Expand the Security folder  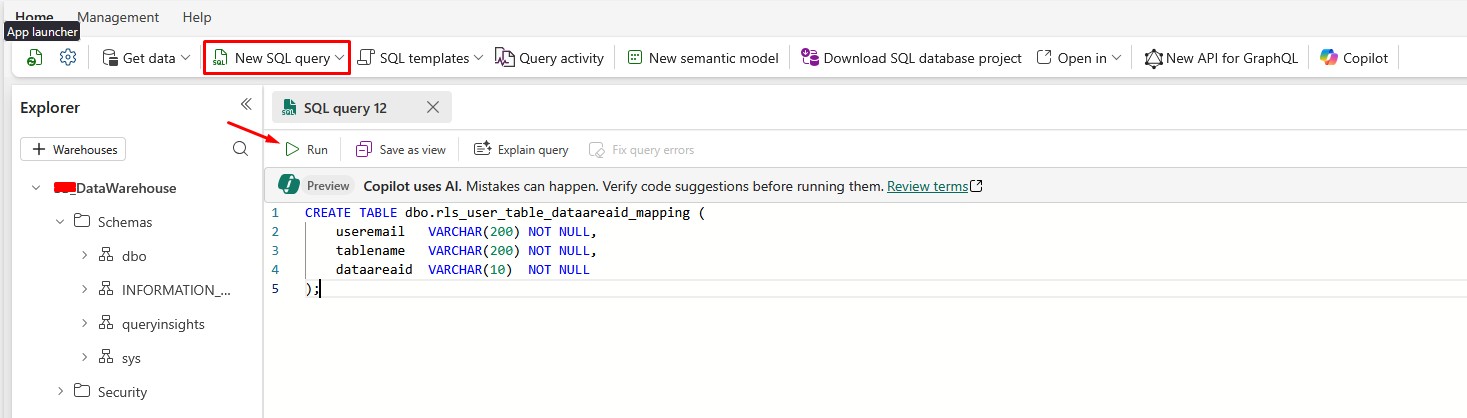[60, 392]
